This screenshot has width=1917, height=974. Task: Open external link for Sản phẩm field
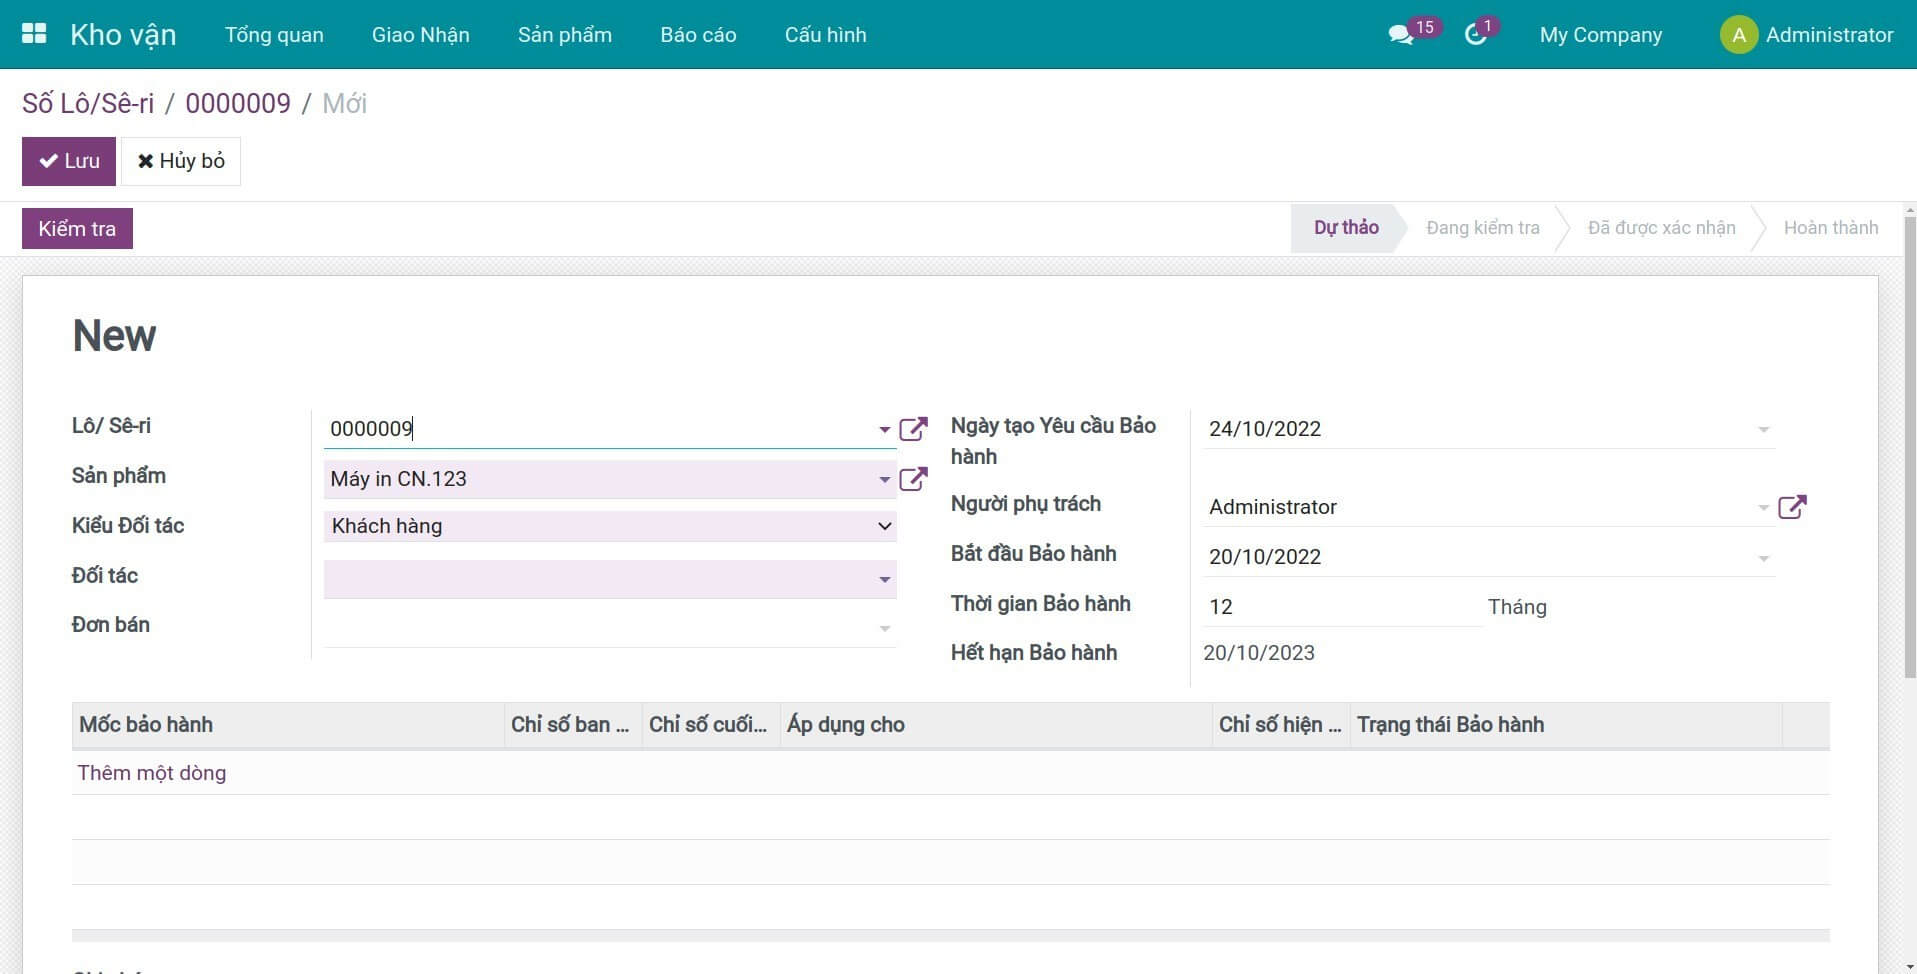coord(913,479)
